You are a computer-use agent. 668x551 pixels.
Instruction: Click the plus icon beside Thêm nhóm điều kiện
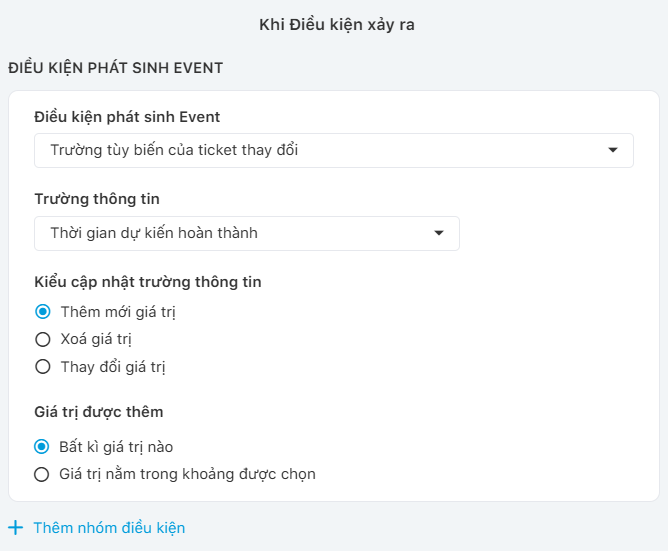(16, 528)
